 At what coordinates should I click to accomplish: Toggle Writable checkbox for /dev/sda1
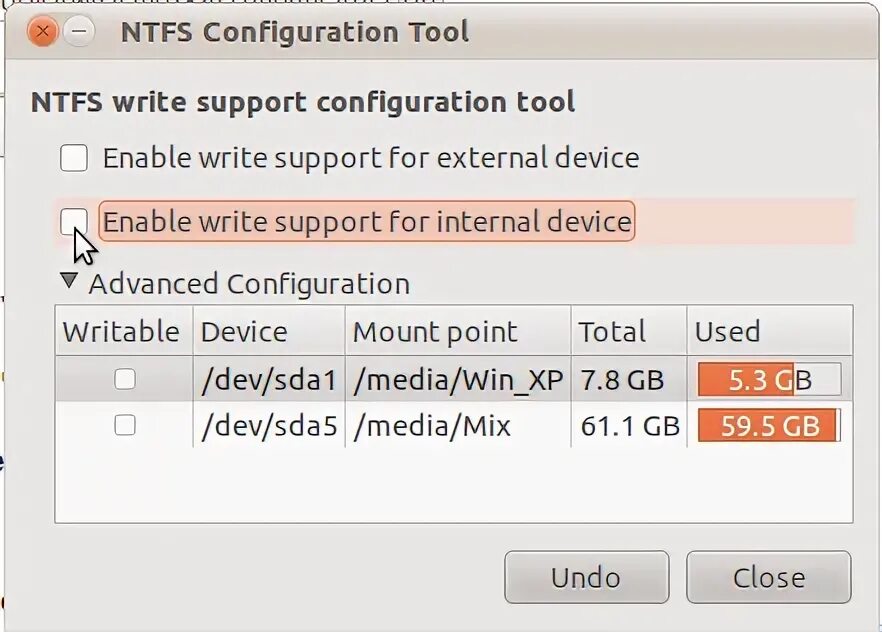[125, 379]
